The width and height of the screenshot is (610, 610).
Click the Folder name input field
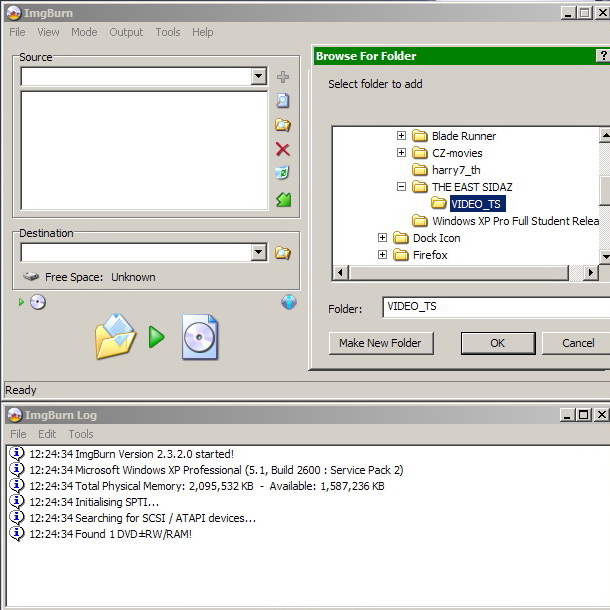496,307
